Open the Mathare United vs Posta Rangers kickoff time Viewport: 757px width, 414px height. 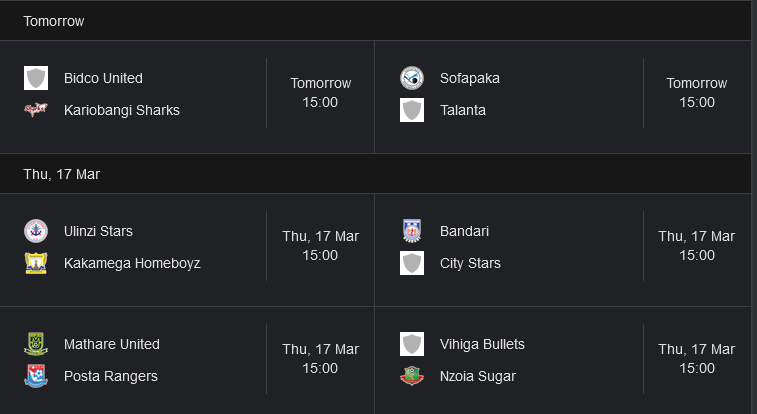click(321, 359)
